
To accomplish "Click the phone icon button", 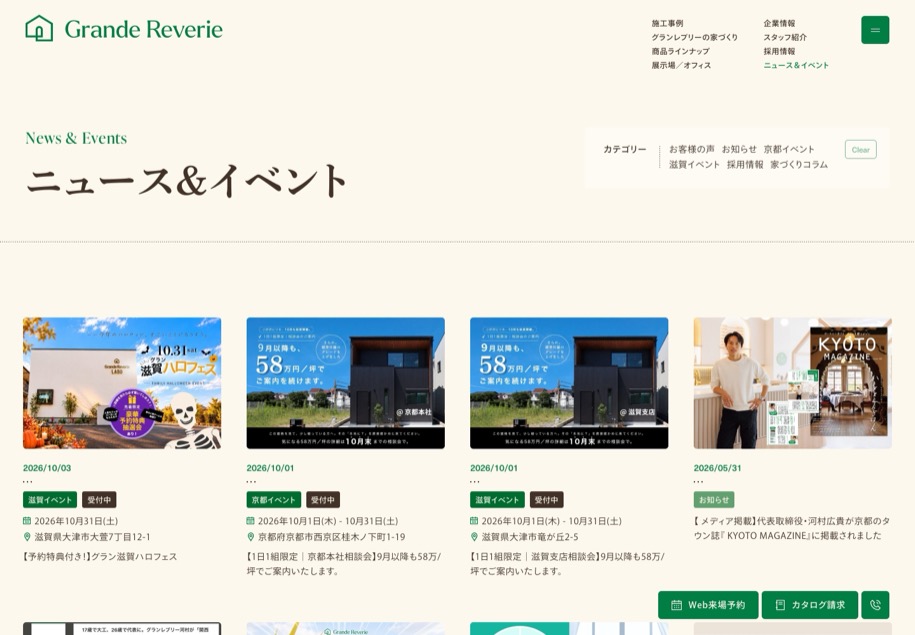I will 875,605.
